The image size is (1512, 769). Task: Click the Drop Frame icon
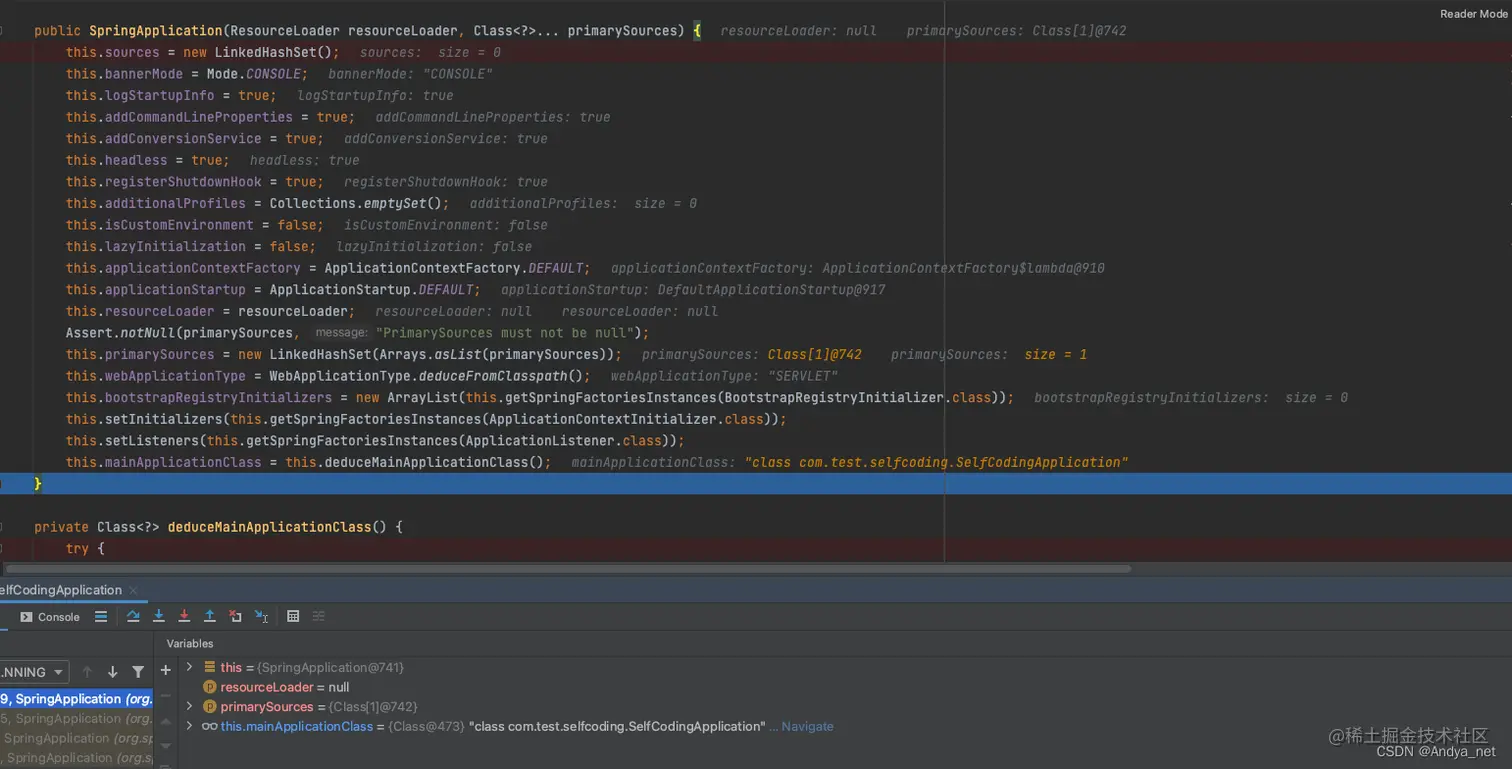[235, 616]
